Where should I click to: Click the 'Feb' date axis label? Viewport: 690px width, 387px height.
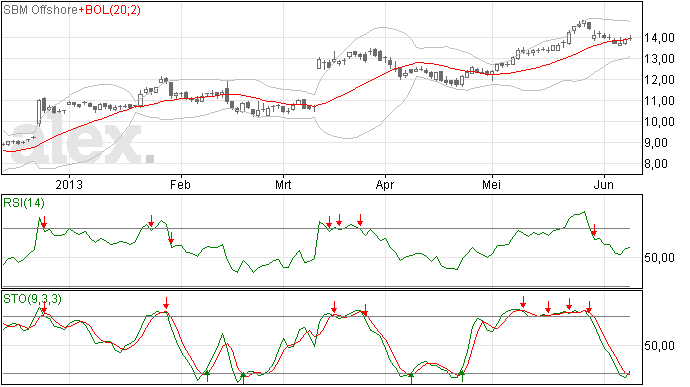pyautogui.click(x=180, y=184)
